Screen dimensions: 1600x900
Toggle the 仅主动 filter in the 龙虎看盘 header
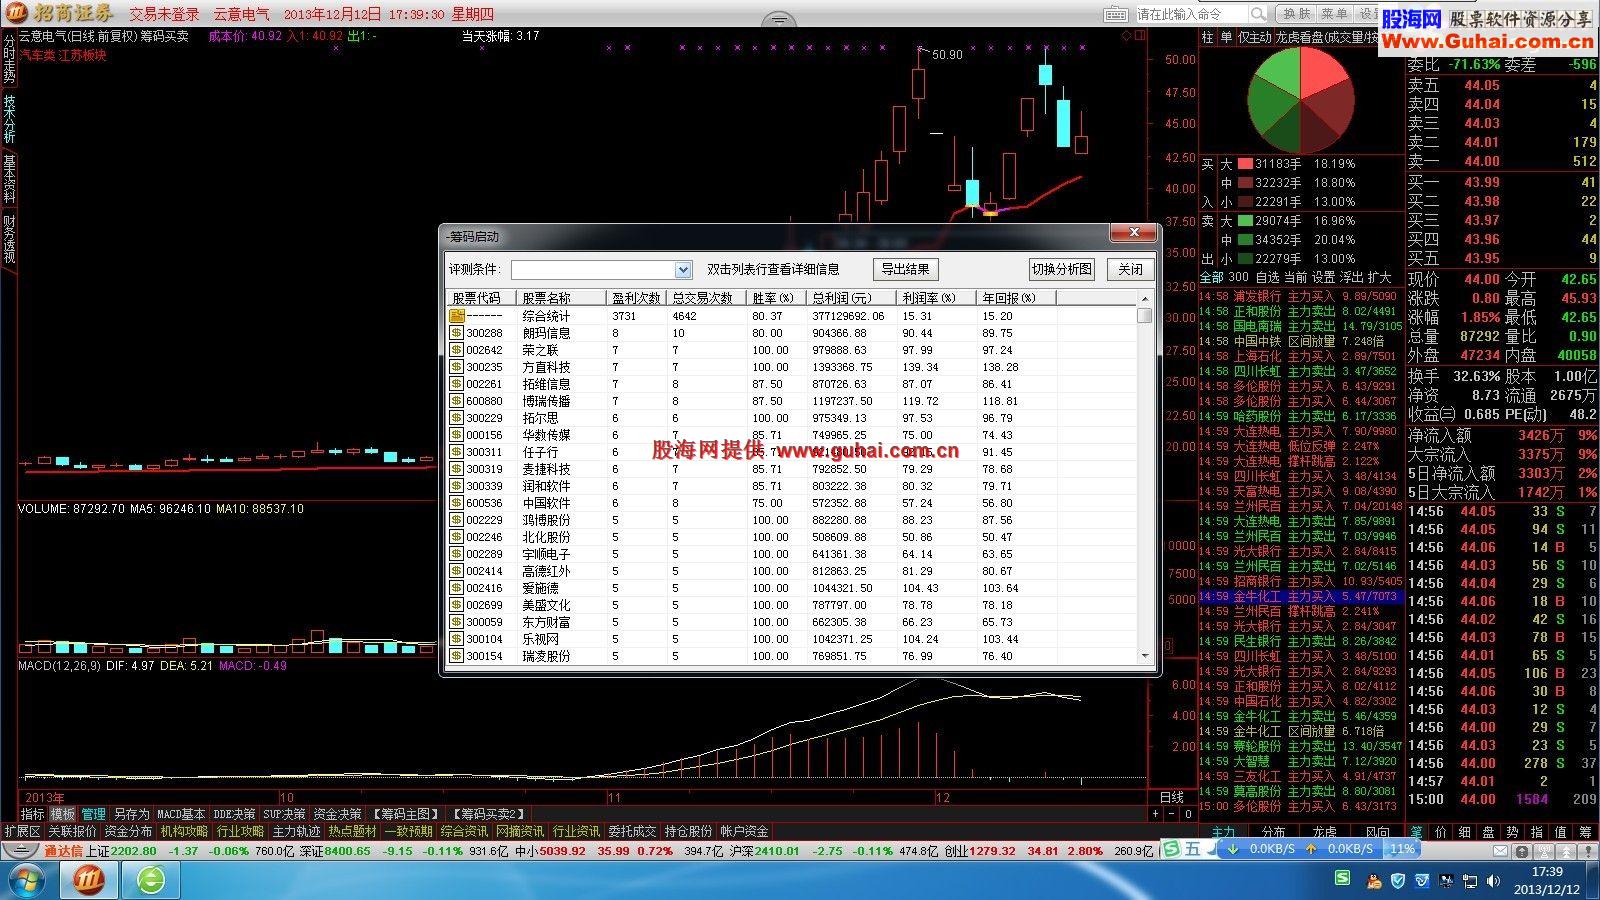pyautogui.click(x=1254, y=37)
